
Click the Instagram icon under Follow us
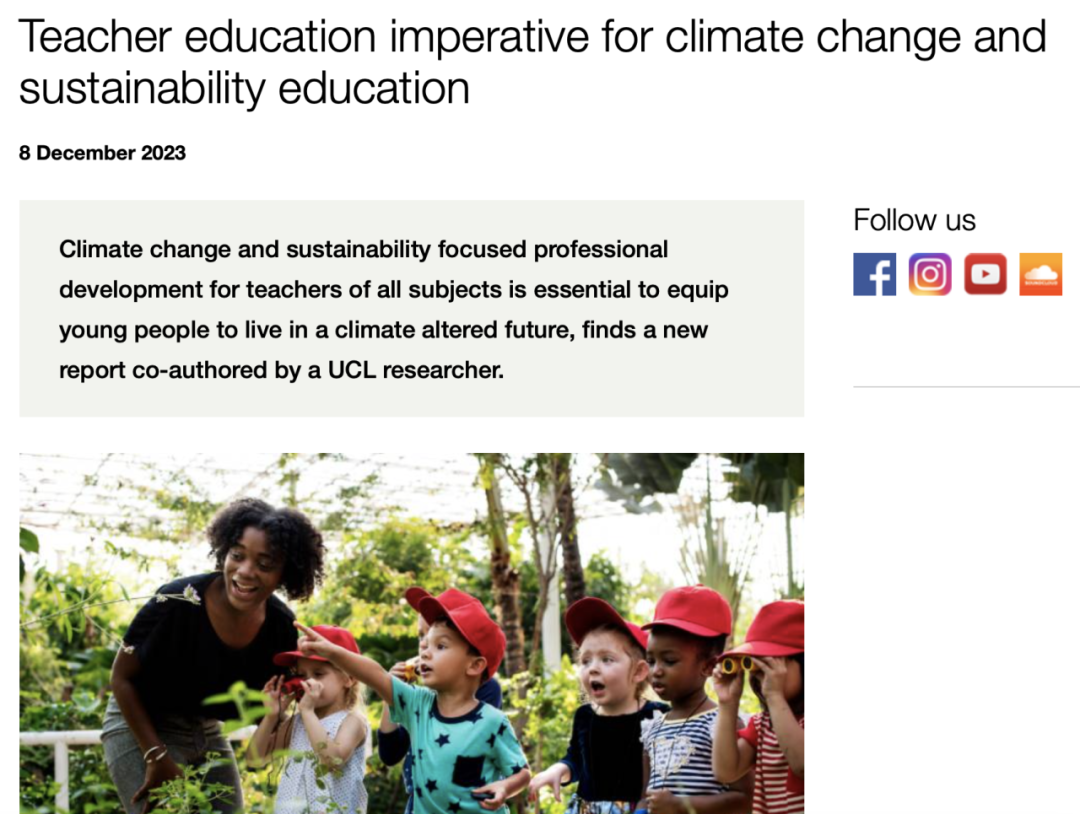pyautogui.click(x=930, y=274)
